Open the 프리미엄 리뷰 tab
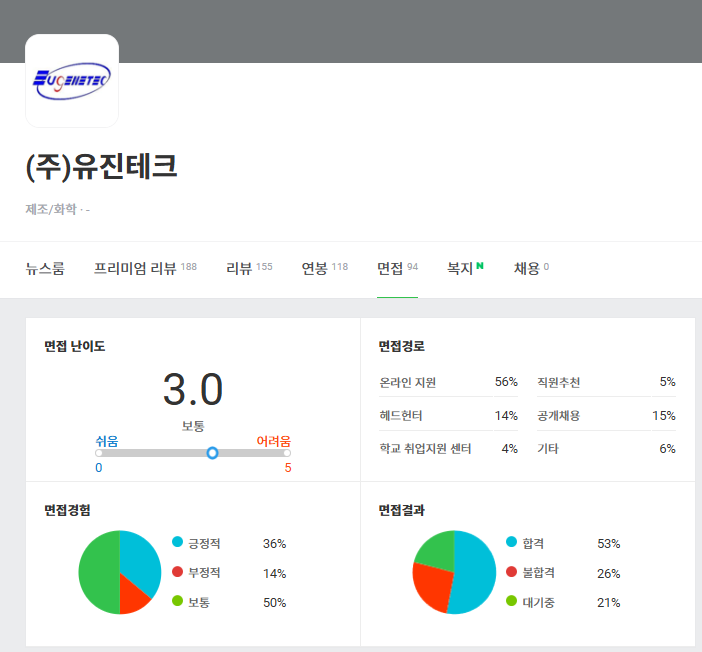The height and width of the screenshot is (652, 702). click(x=145, y=268)
